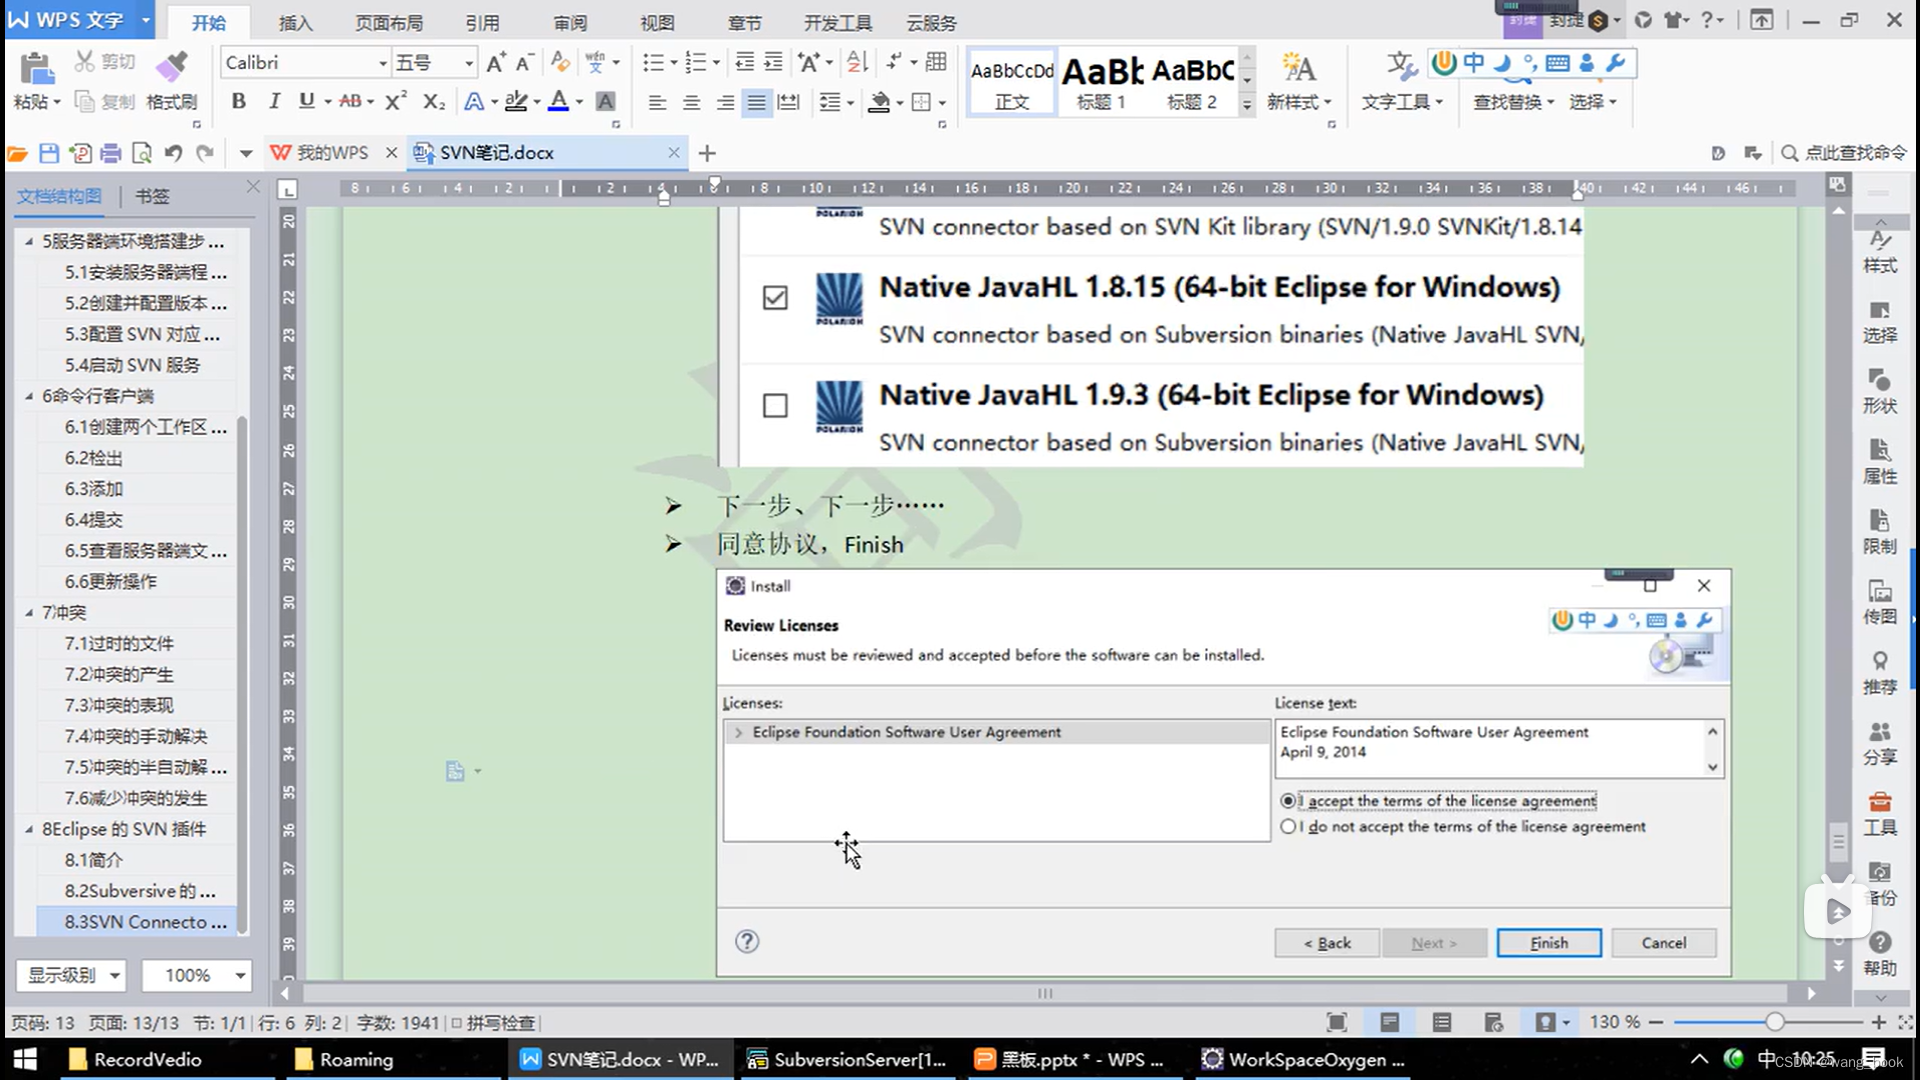Toggle 拼写检查 spell check in status bar
The height and width of the screenshot is (1080, 1920).
[493, 1023]
